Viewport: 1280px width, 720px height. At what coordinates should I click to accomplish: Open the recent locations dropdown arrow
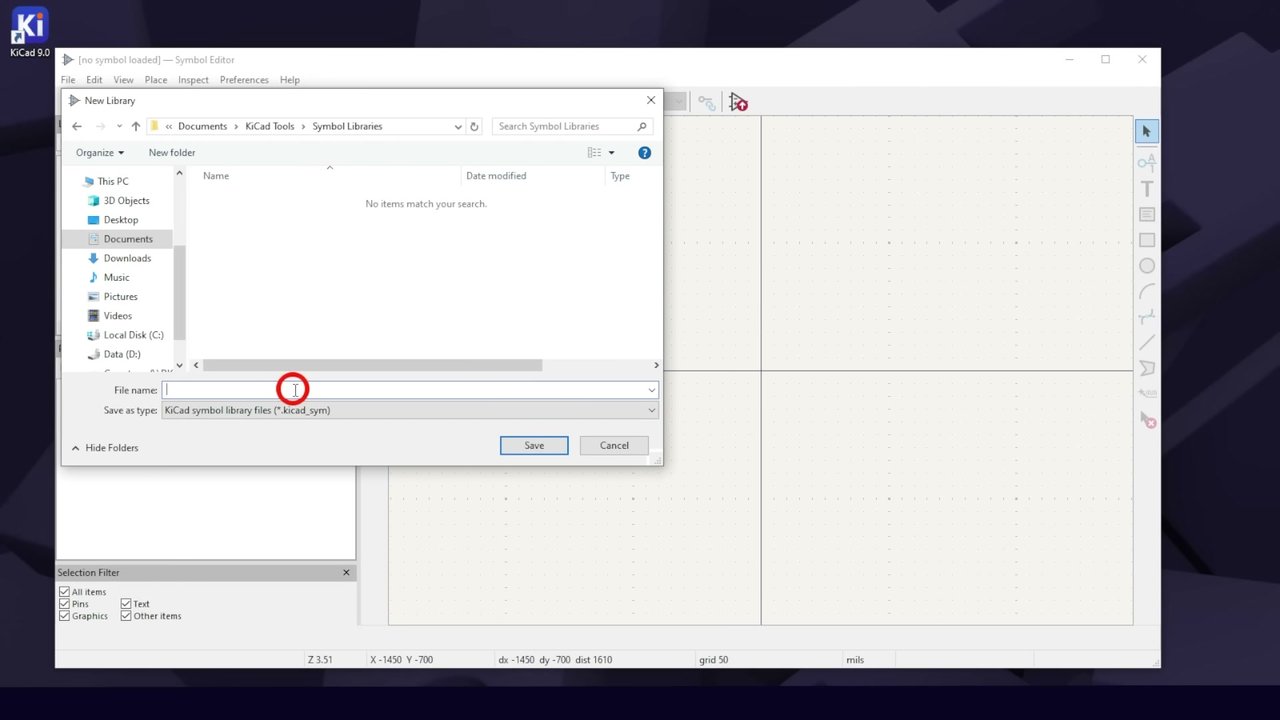[x=119, y=126]
